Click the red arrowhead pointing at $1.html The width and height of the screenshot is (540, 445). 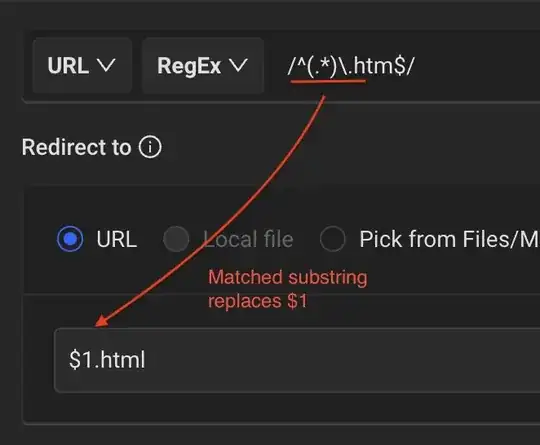(102, 321)
